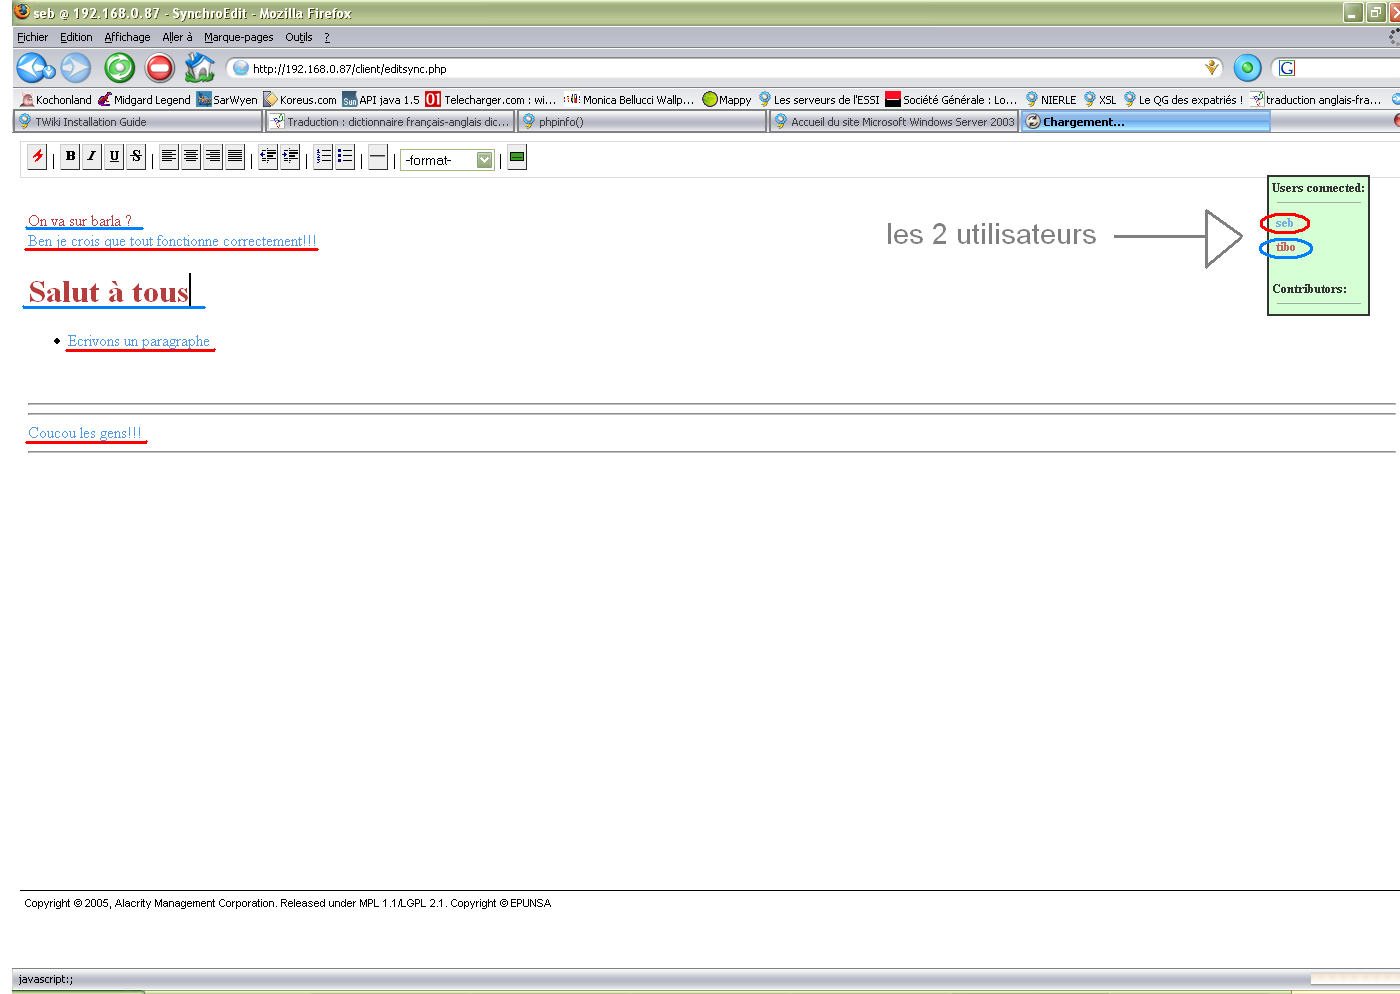This screenshot has width=1400, height=994.
Task: Center align text
Action: 191,157
